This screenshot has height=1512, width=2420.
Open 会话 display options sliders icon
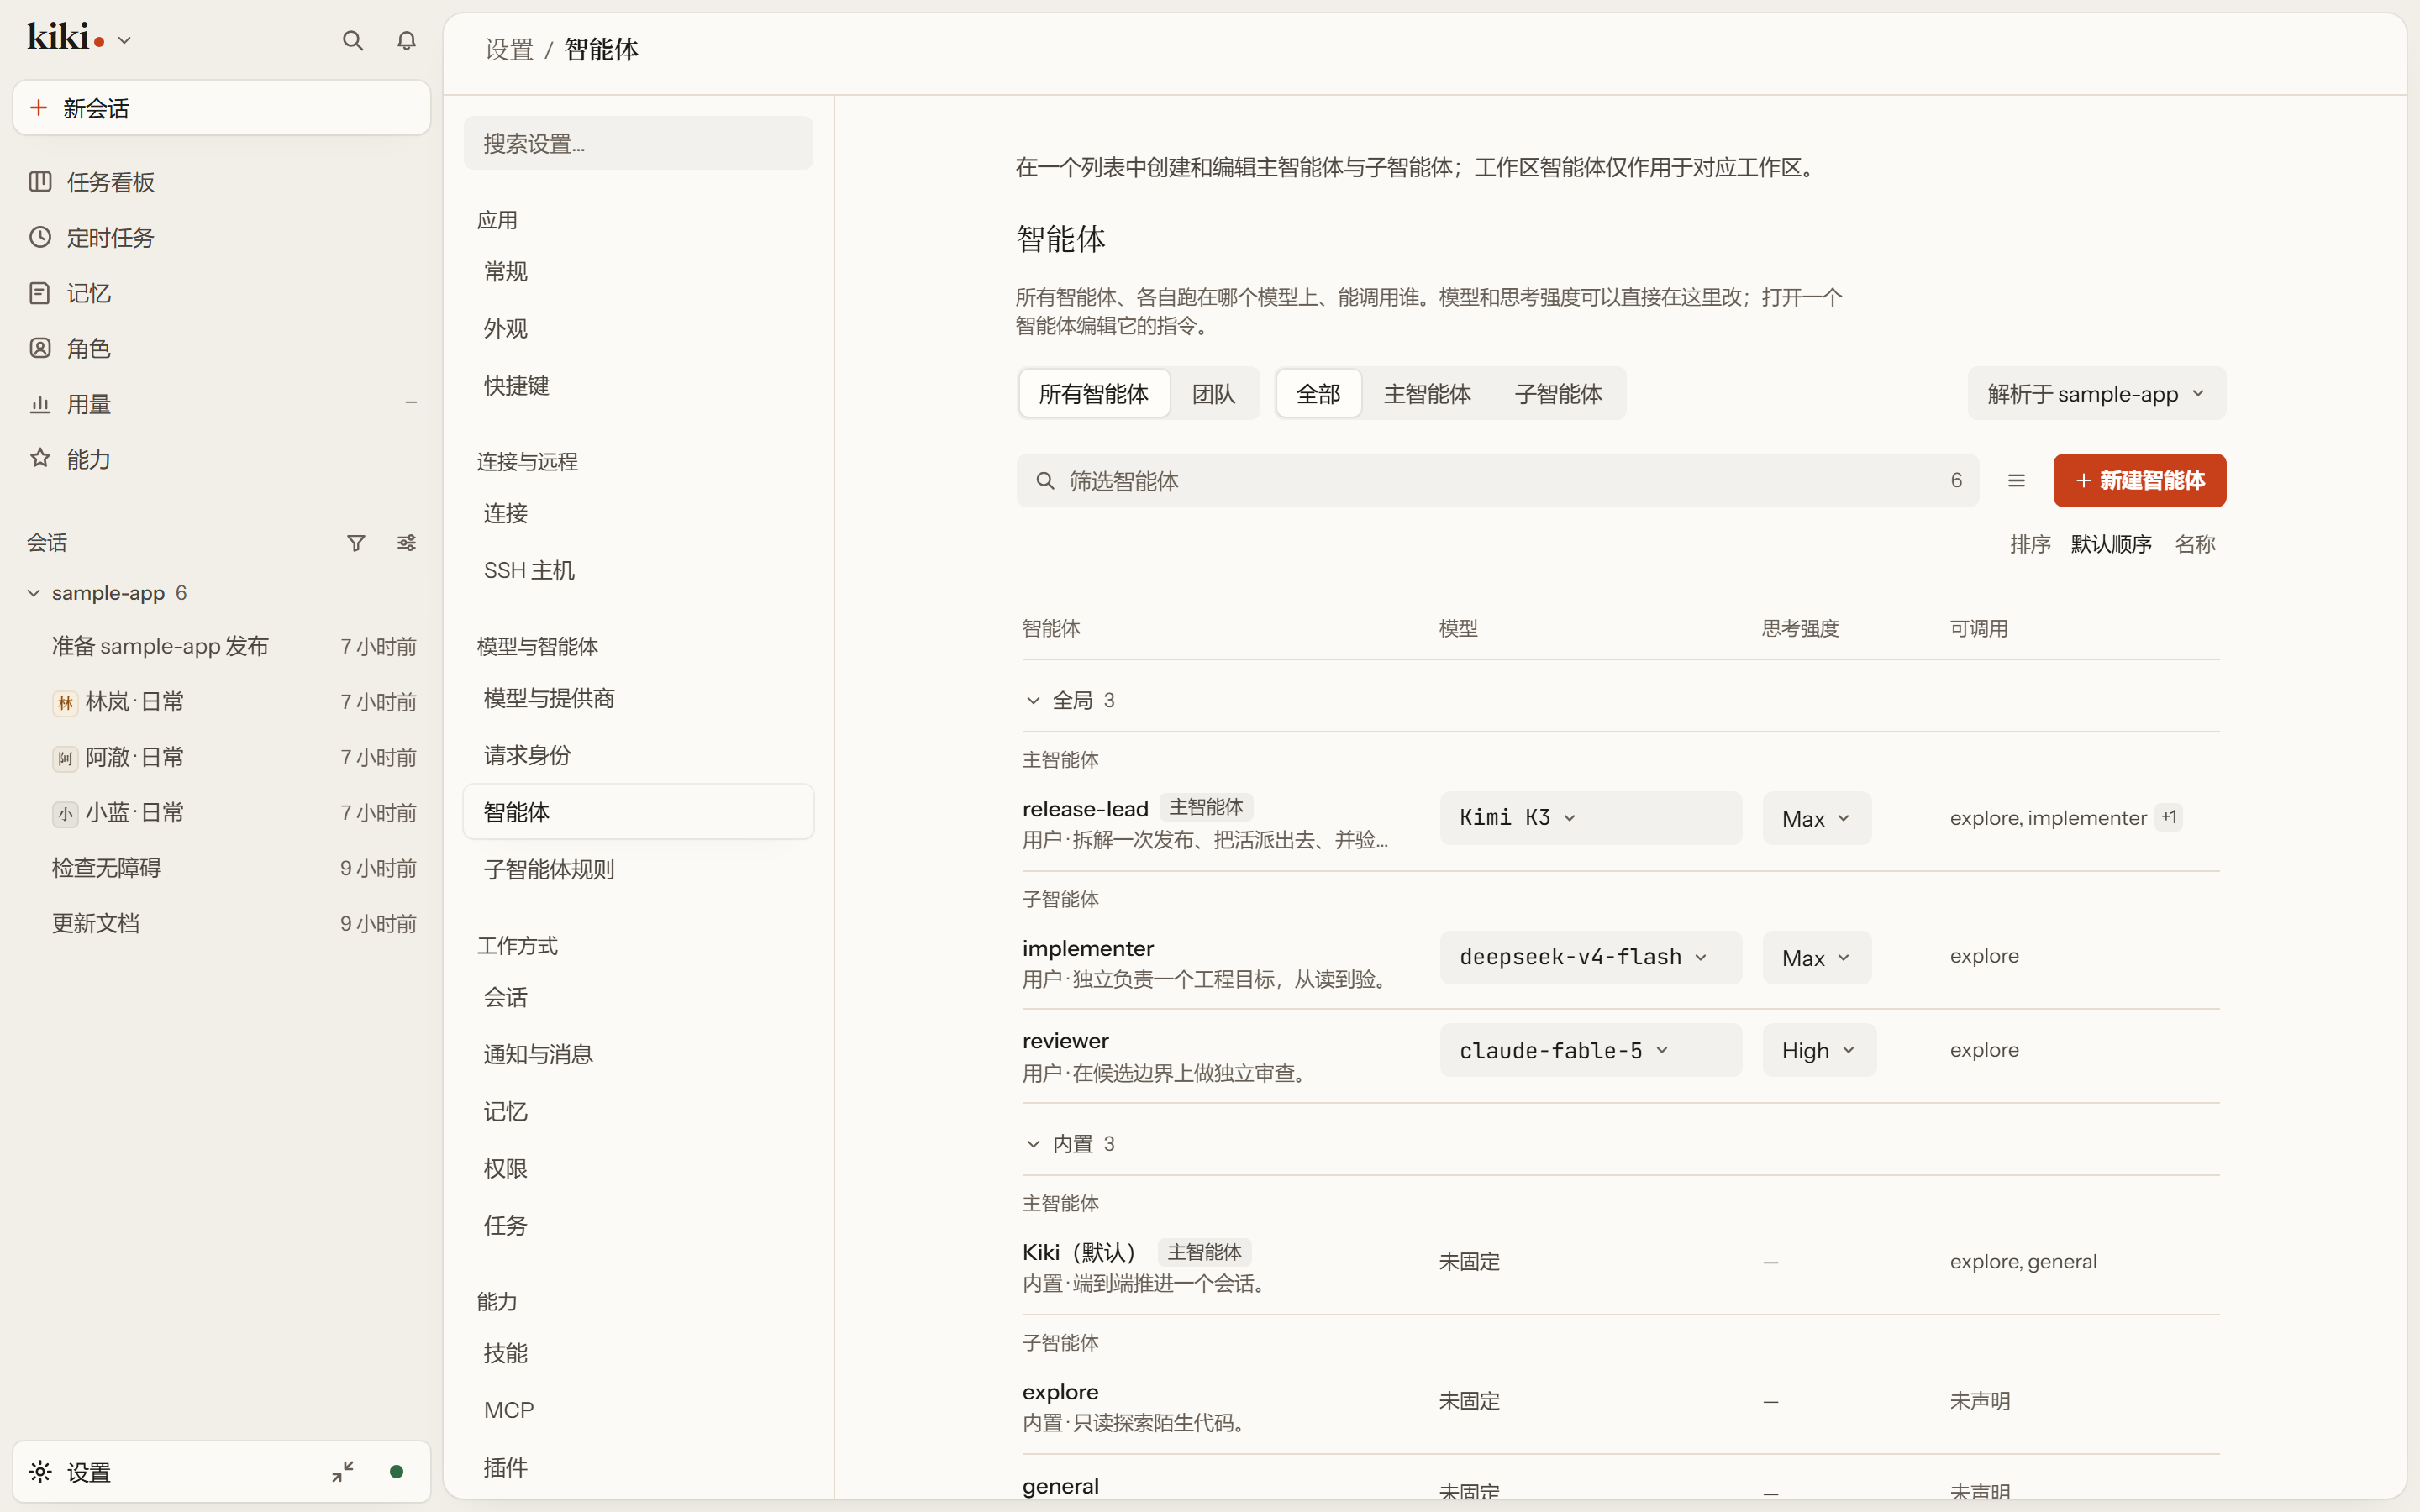[x=406, y=543]
